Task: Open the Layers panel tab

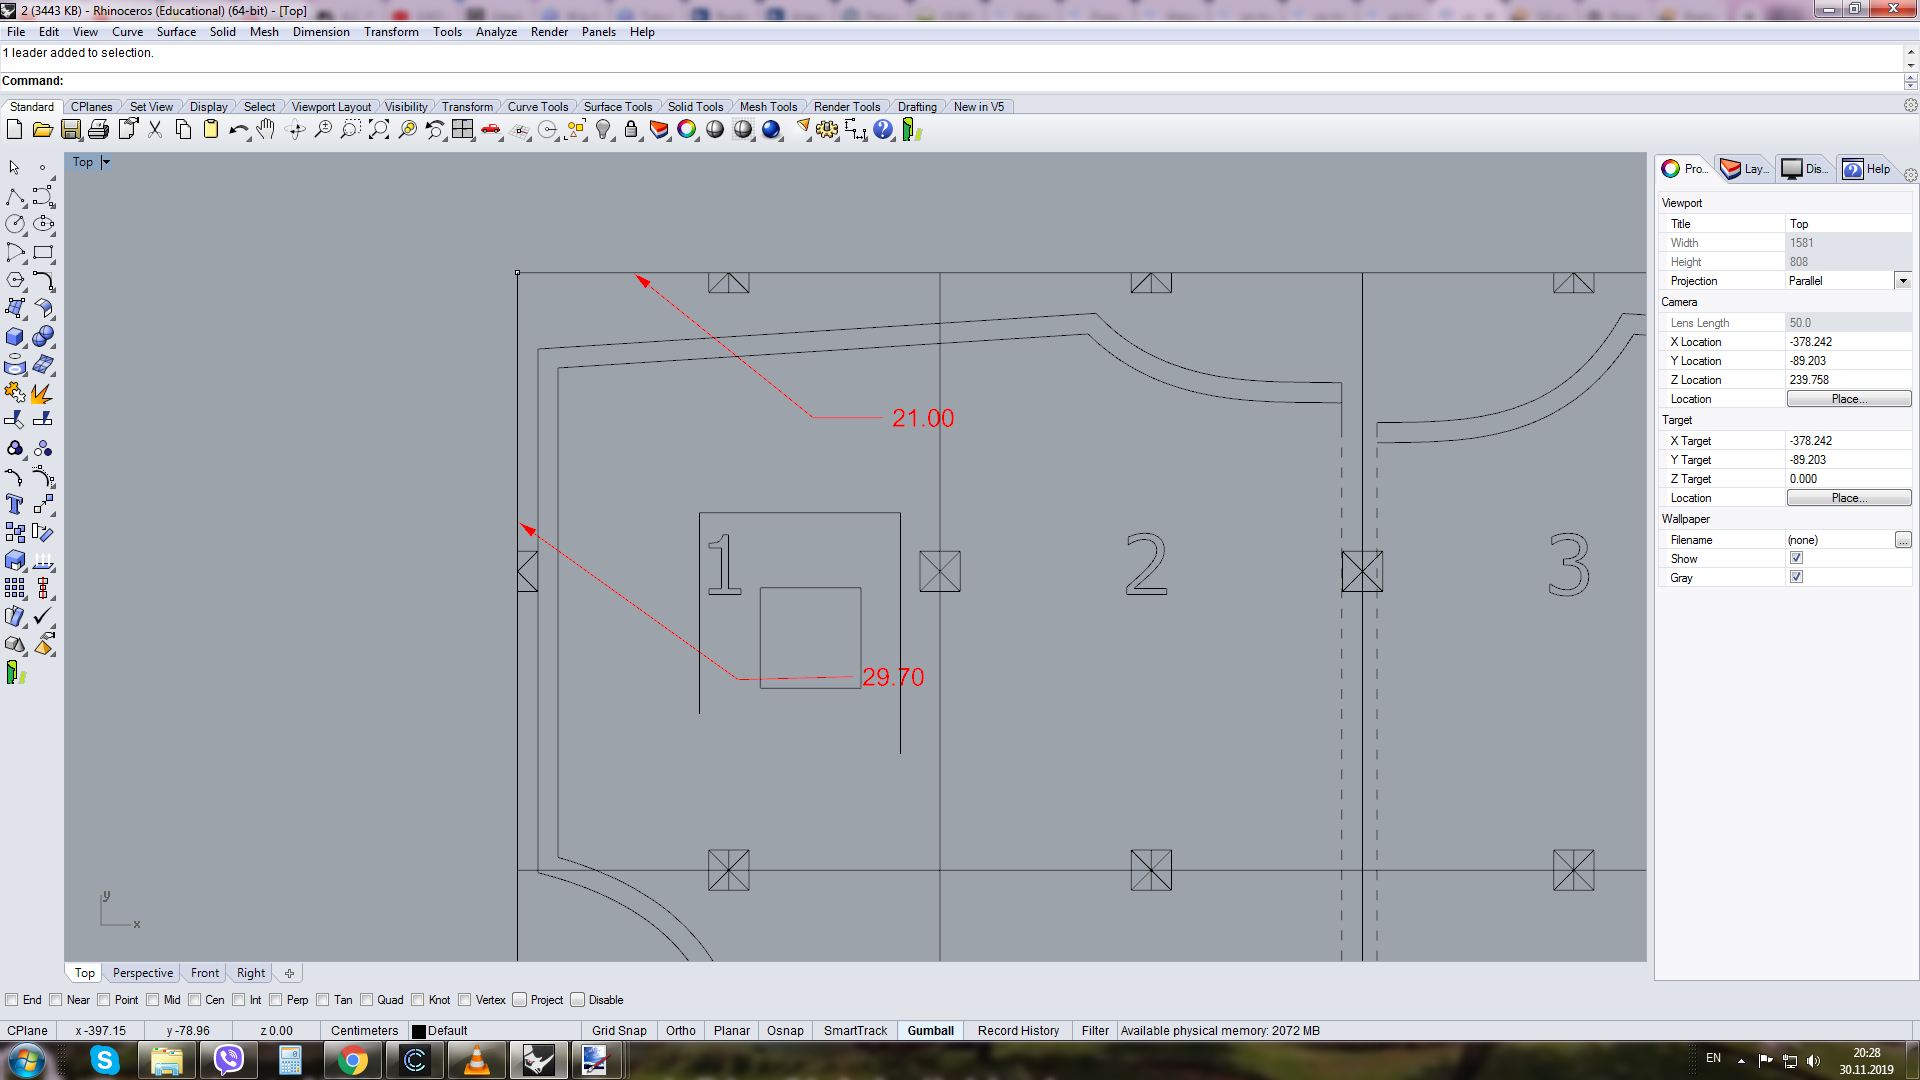Action: [x=1745, y=169]
